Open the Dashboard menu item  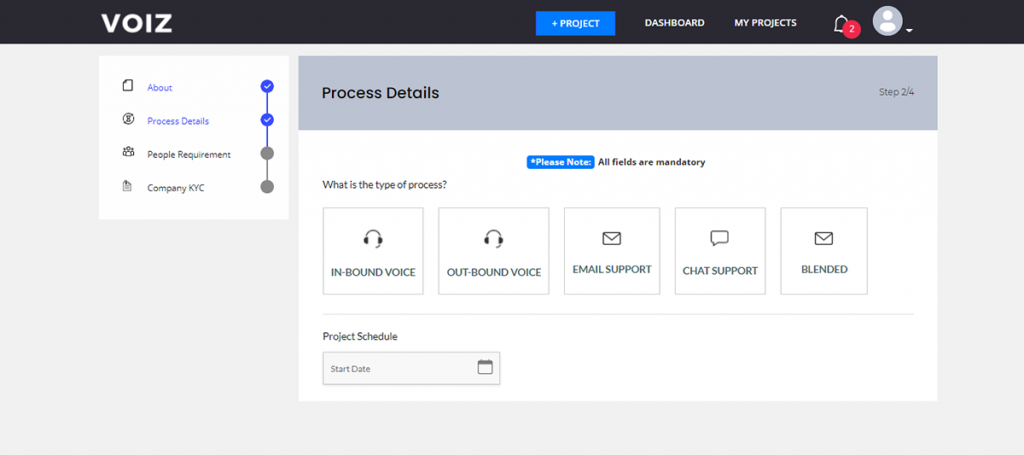(675, 23)
